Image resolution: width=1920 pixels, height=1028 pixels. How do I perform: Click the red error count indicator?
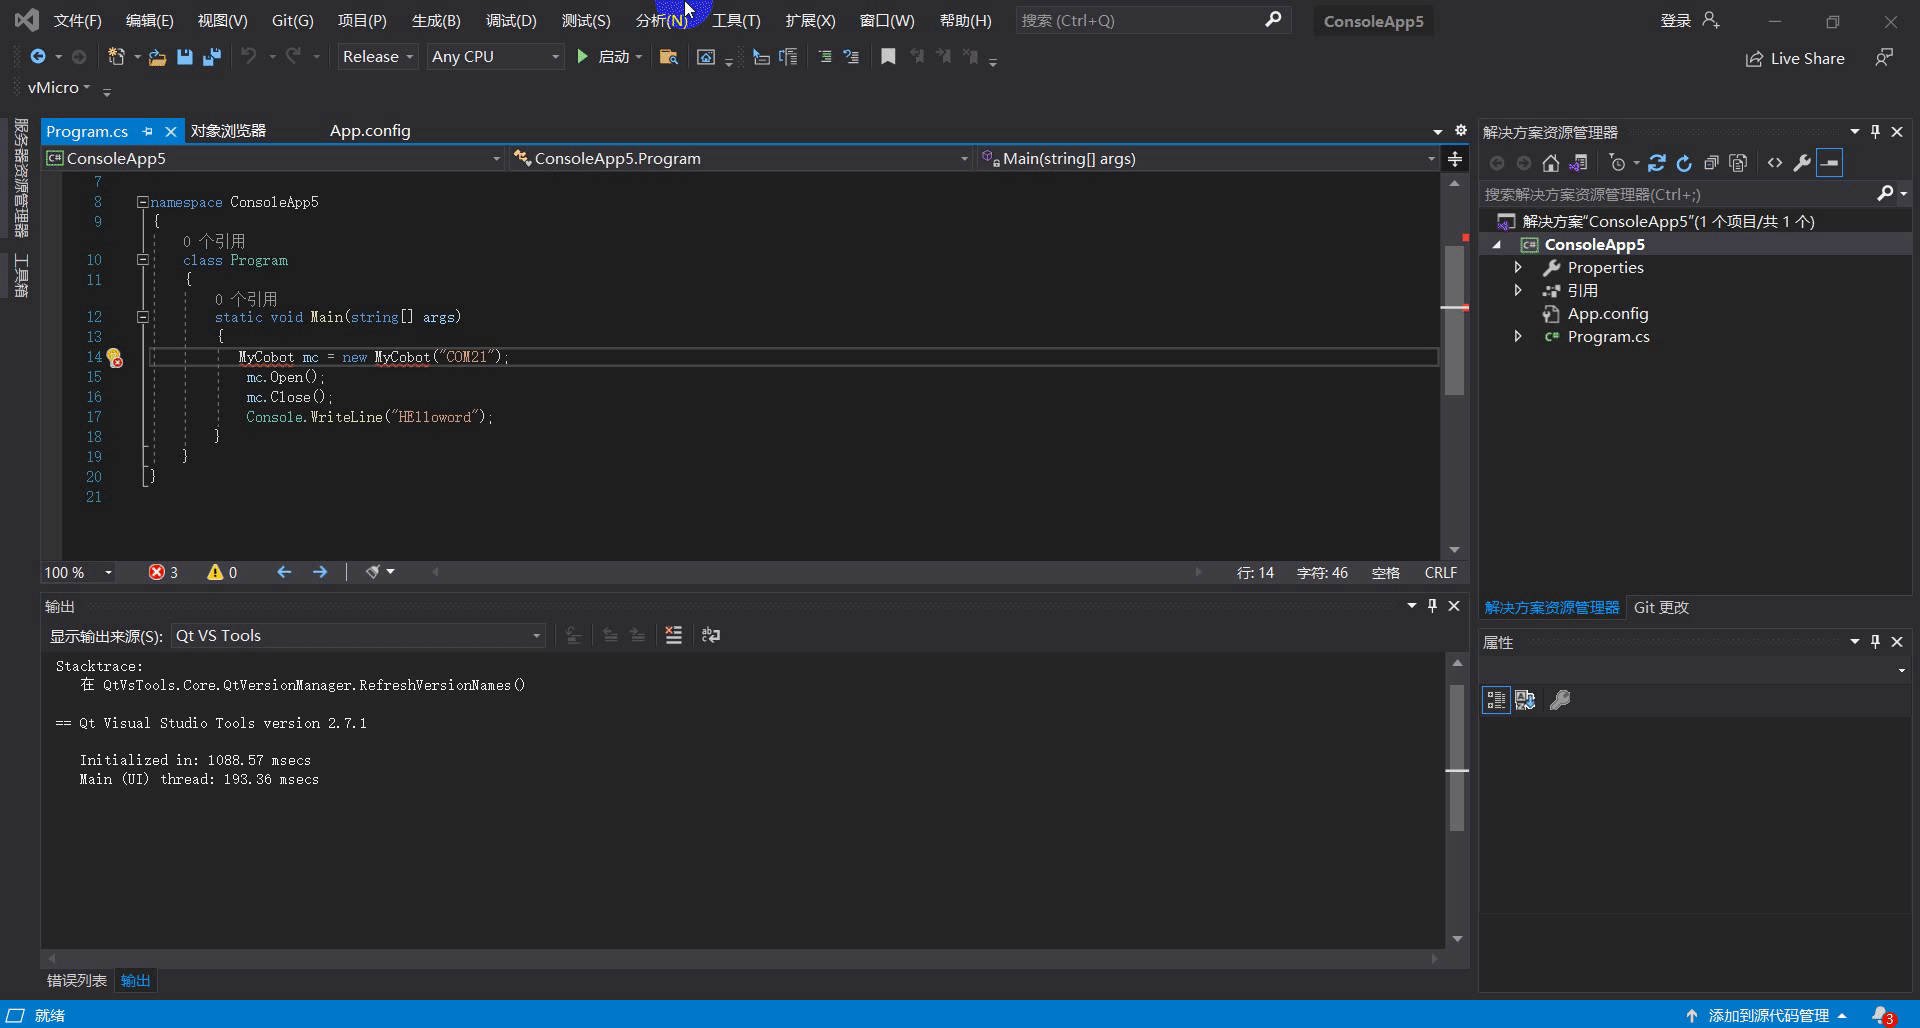coord(163,572)
